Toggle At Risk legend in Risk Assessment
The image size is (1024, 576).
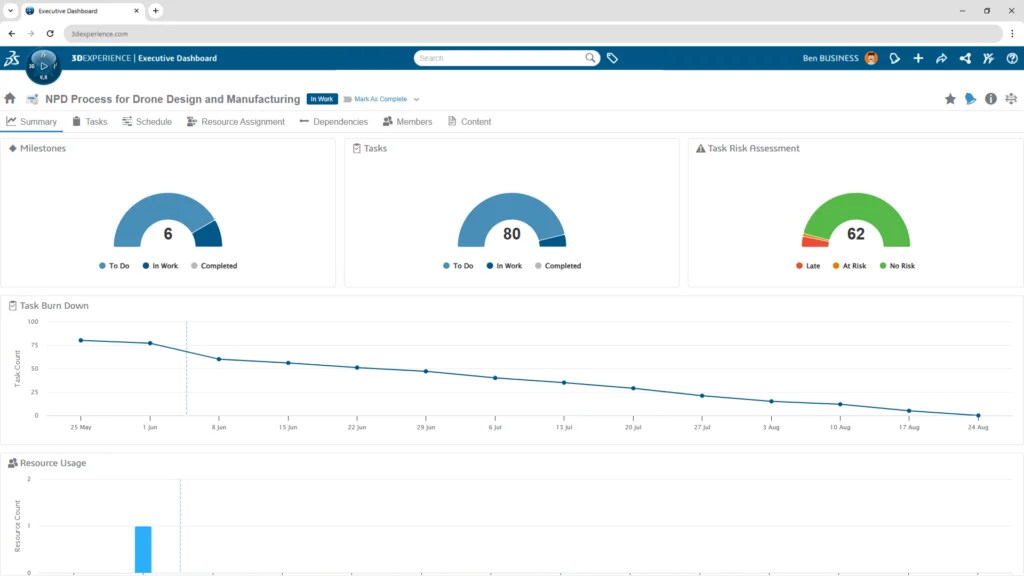(849, 266)
